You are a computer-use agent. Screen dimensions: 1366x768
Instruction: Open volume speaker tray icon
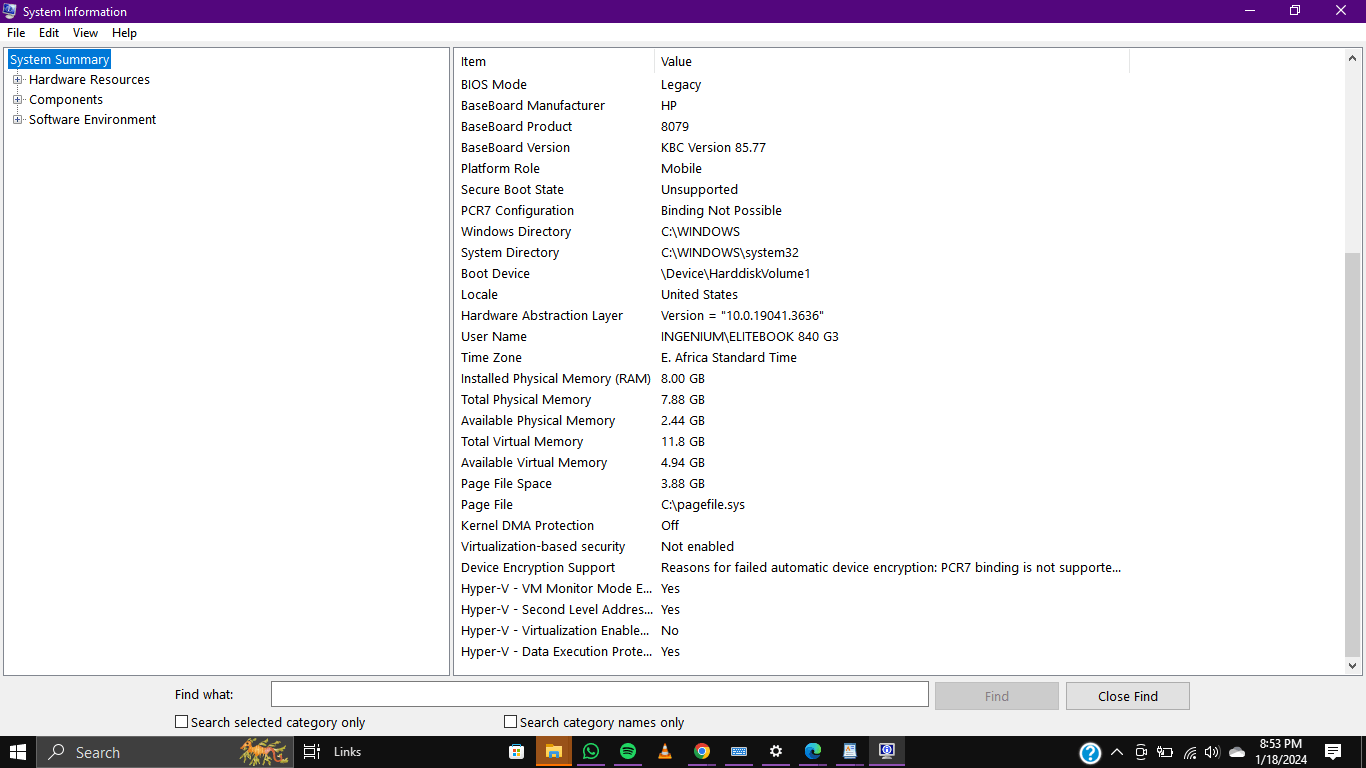pos(1212,752)
